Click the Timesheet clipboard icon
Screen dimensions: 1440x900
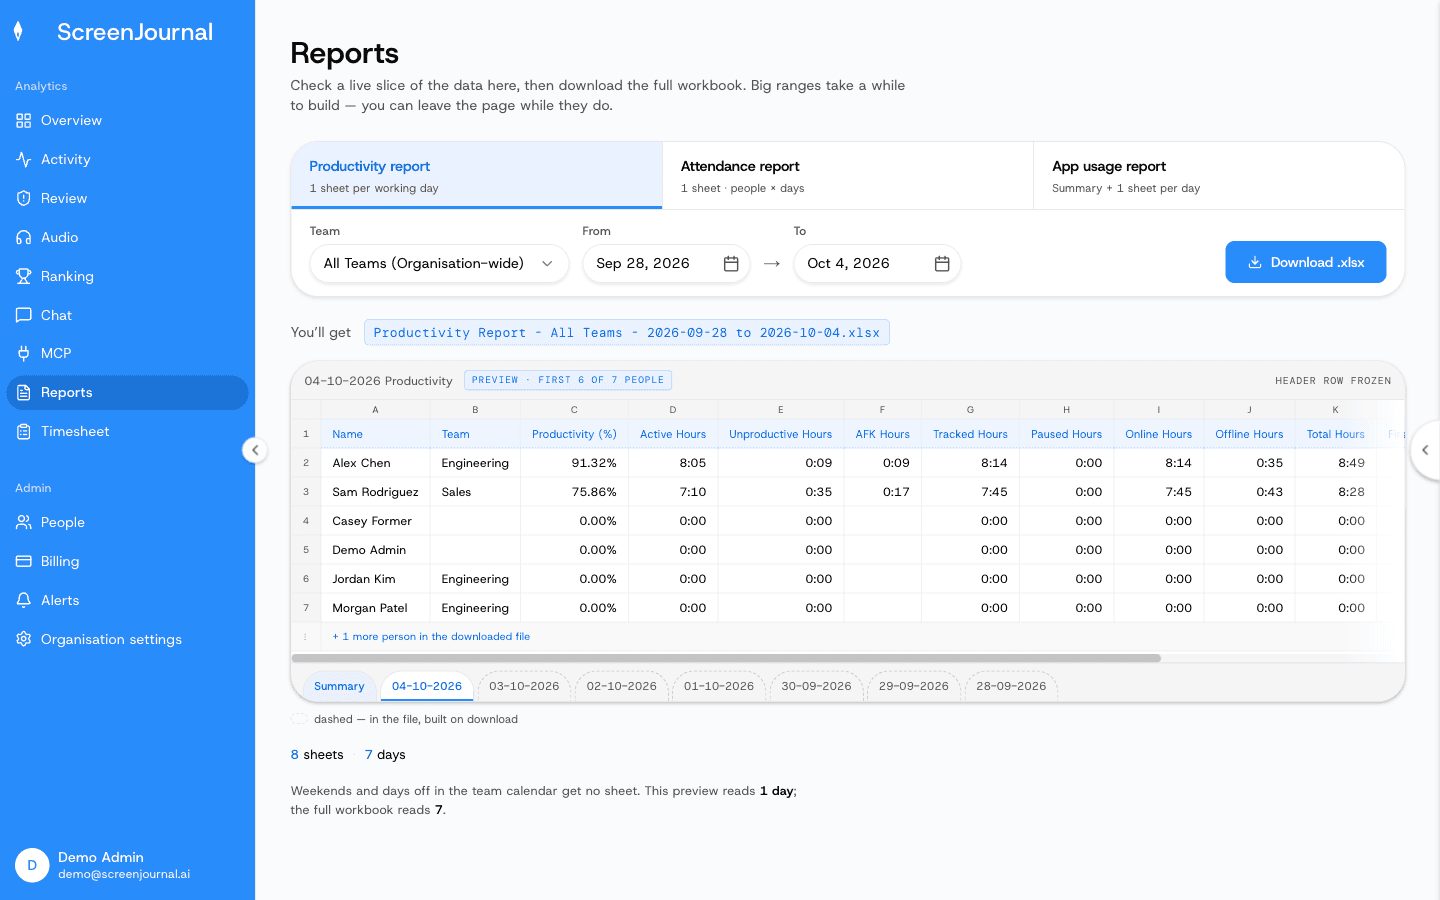click(24, 432)
